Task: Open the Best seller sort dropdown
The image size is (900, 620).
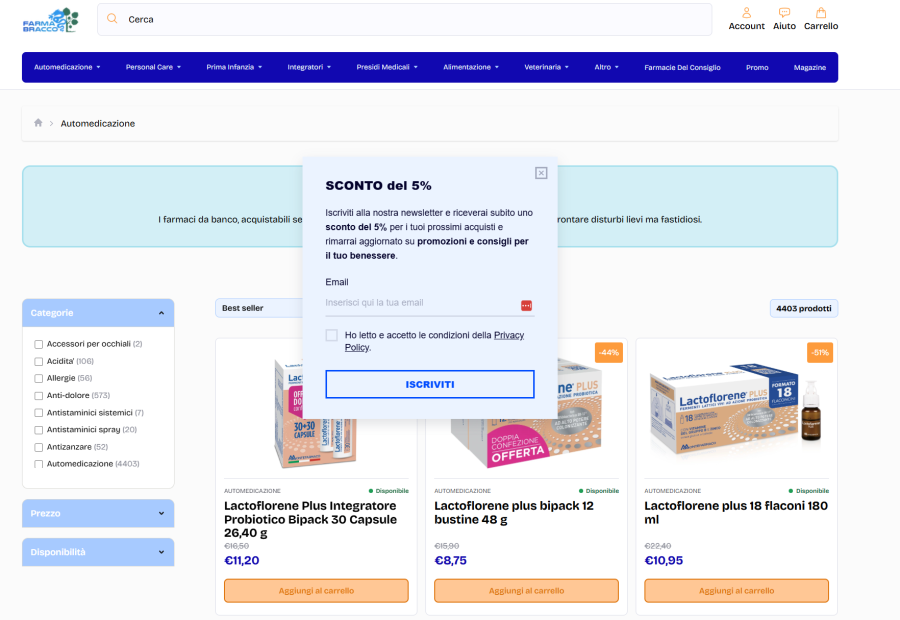Action: [x=259, y=308]
